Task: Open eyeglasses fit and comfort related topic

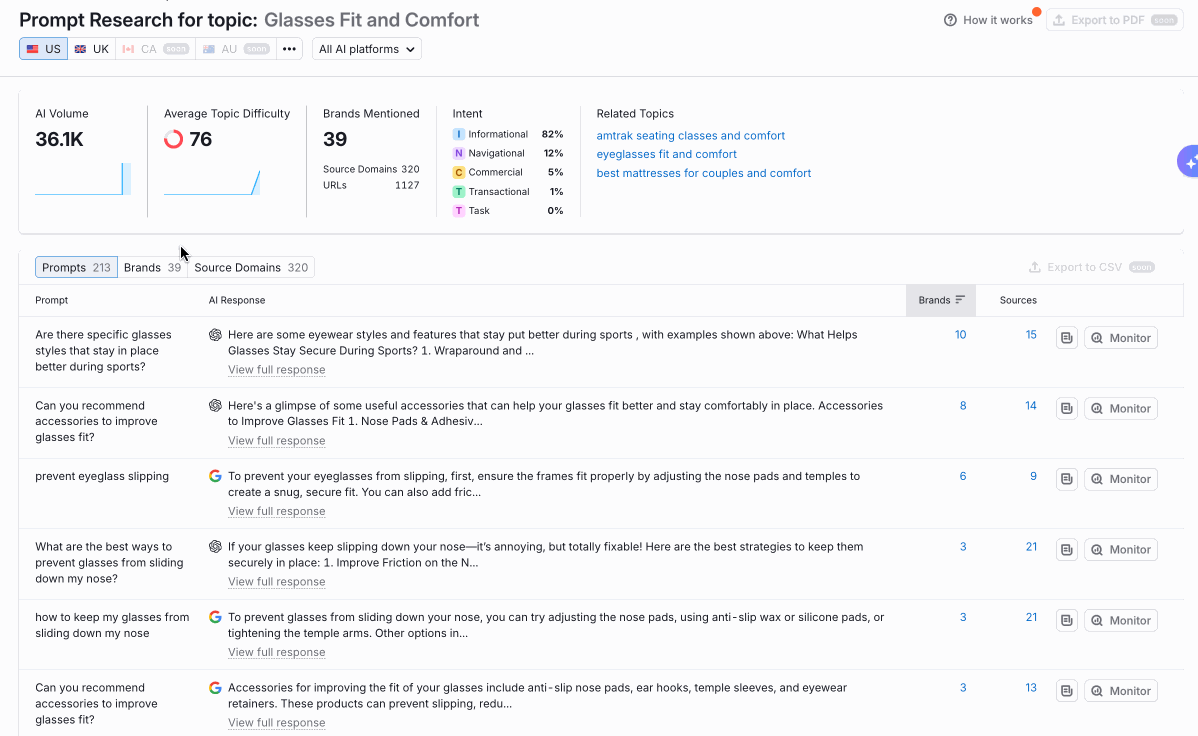Action: pos(666,154)
